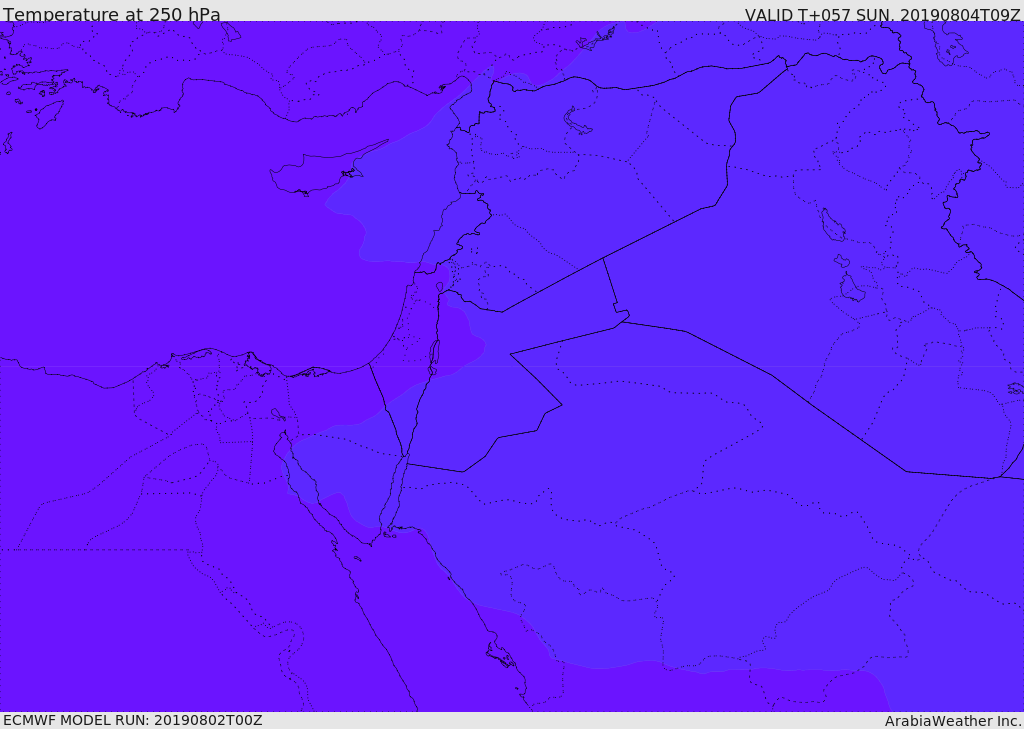Click the ArabiaWeather Inc credit text
The height and width of the screenshot is (729, 1024).
tap(953, 721)
